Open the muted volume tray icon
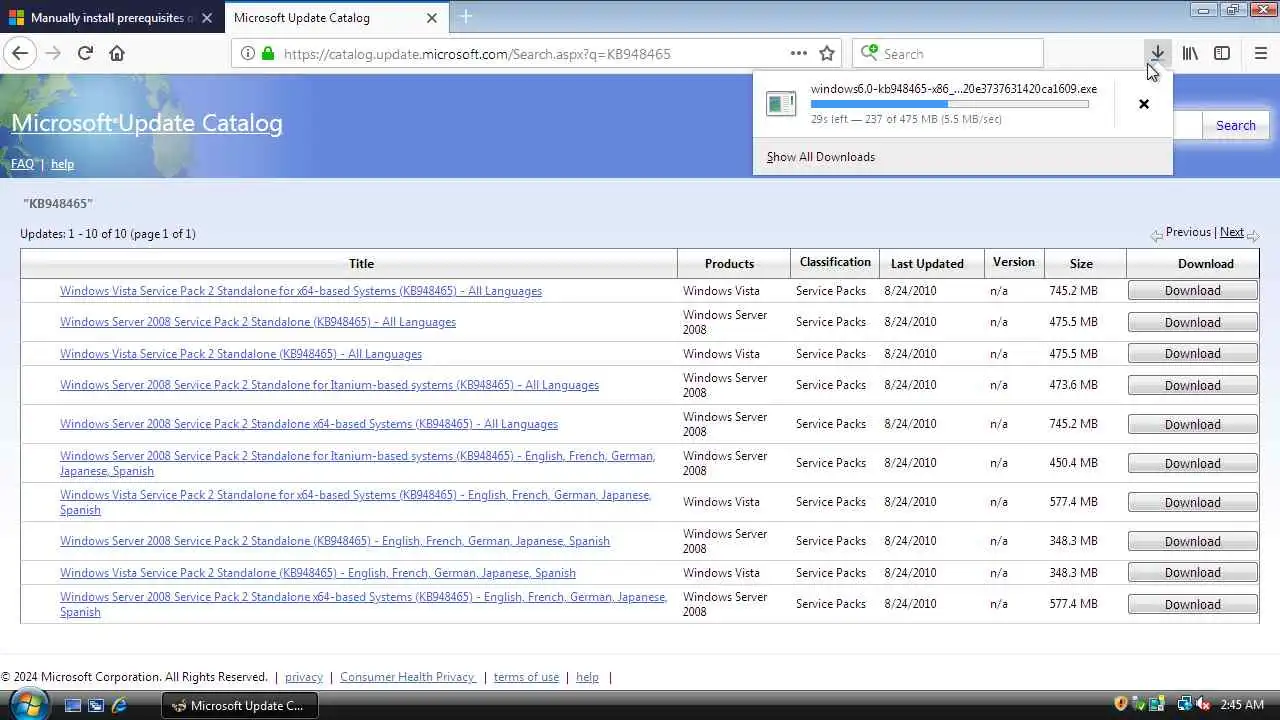1280x720 pixels. tap(1203, 704)
